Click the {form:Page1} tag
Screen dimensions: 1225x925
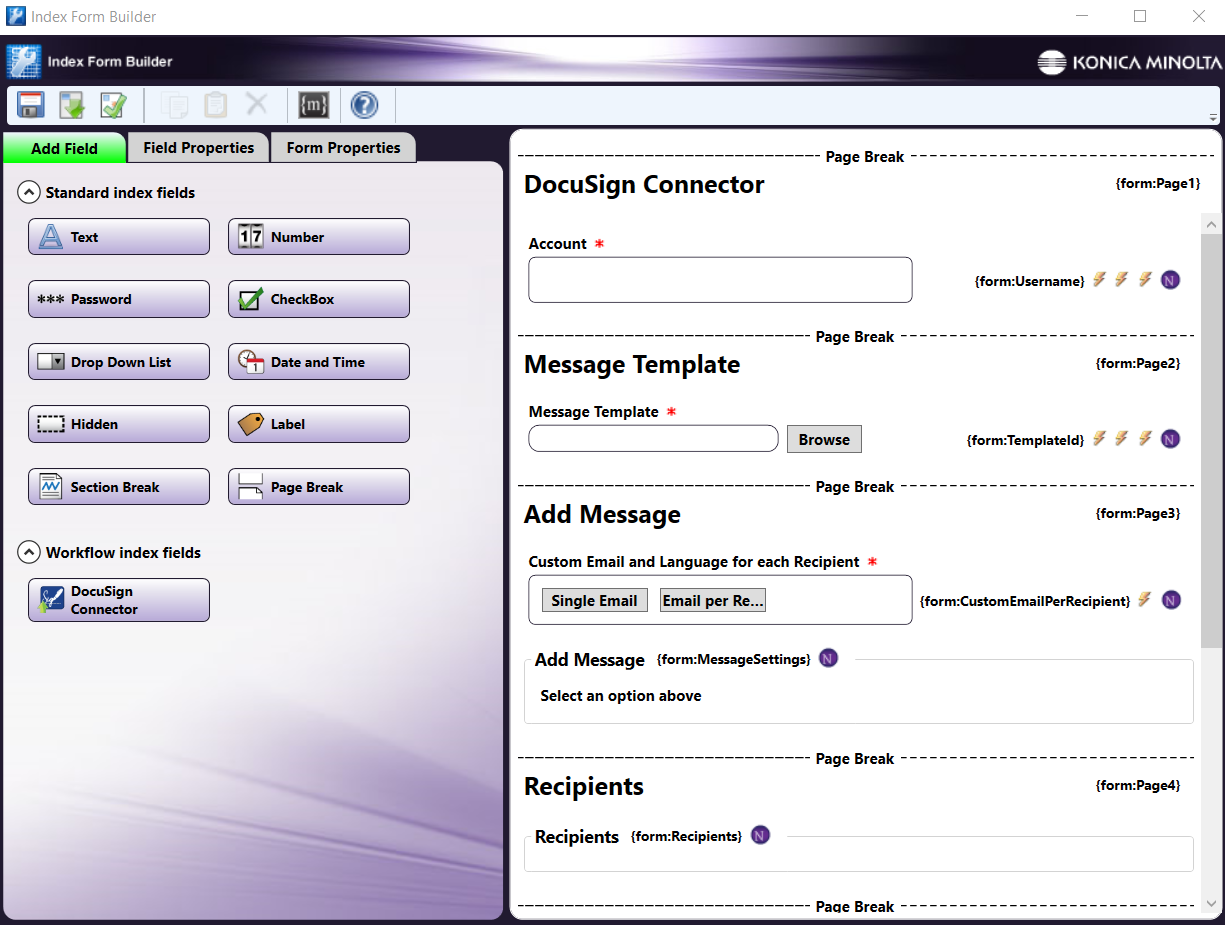point(1157,183)
